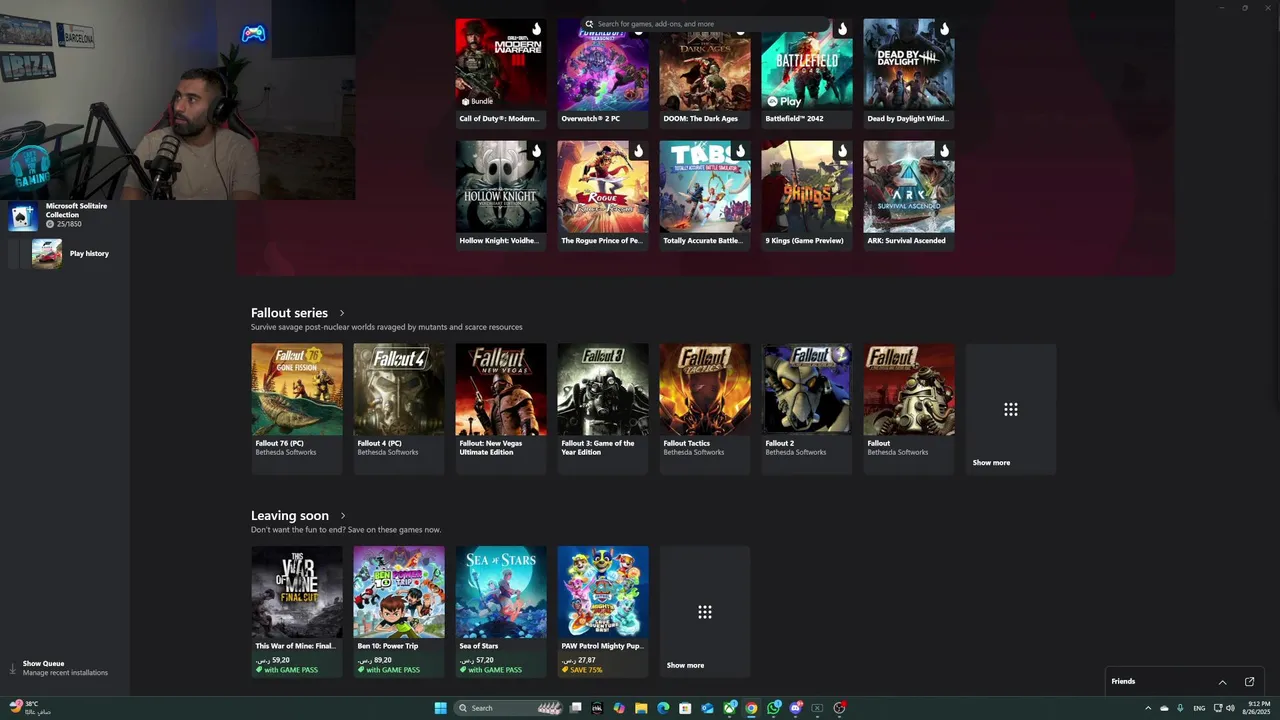Switch to Google Chrome on the taskbar
The image size is (1280, 720).
[751, 708]
